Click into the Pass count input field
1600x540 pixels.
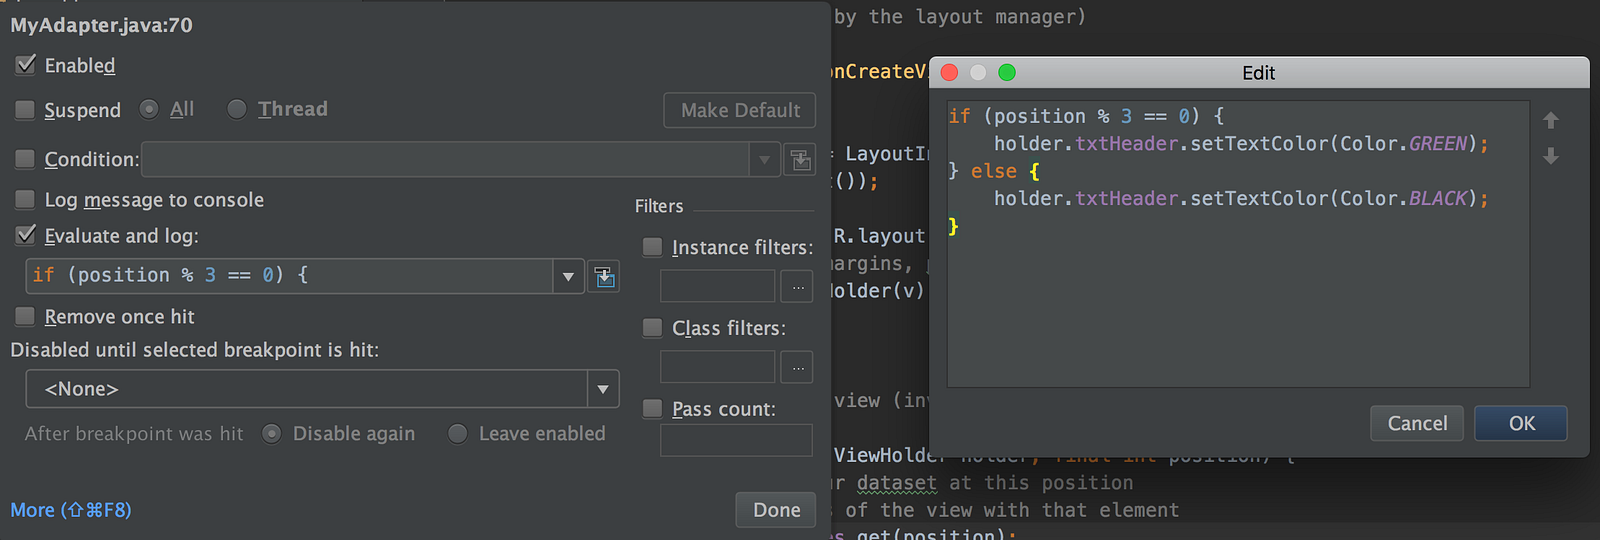736,440
